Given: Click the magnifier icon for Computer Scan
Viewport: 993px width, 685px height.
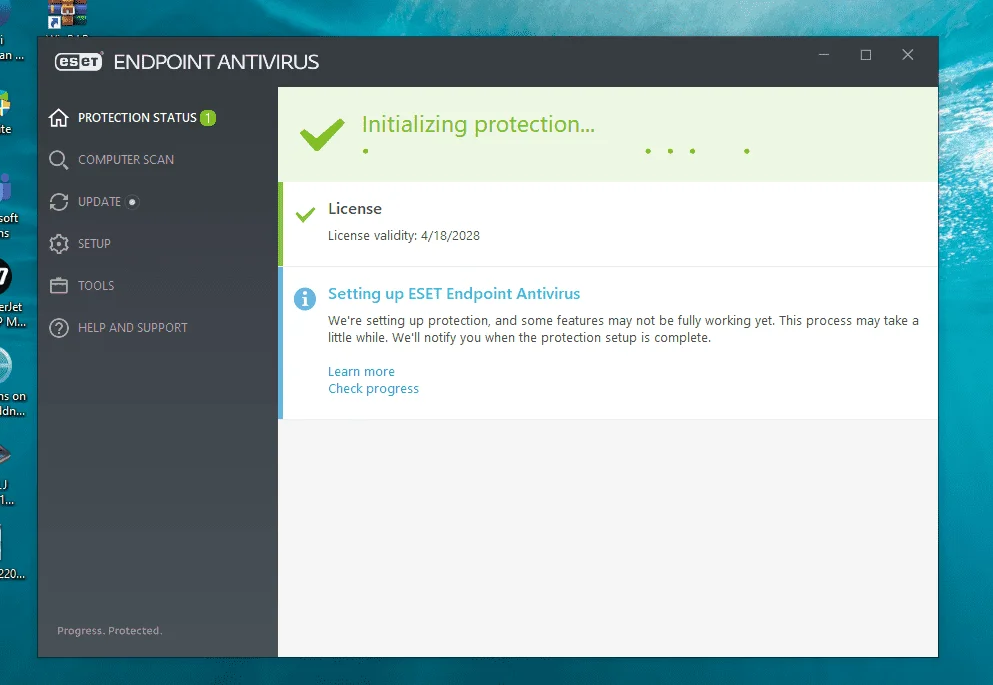Looking at the screenshot, I should [59, 160].
